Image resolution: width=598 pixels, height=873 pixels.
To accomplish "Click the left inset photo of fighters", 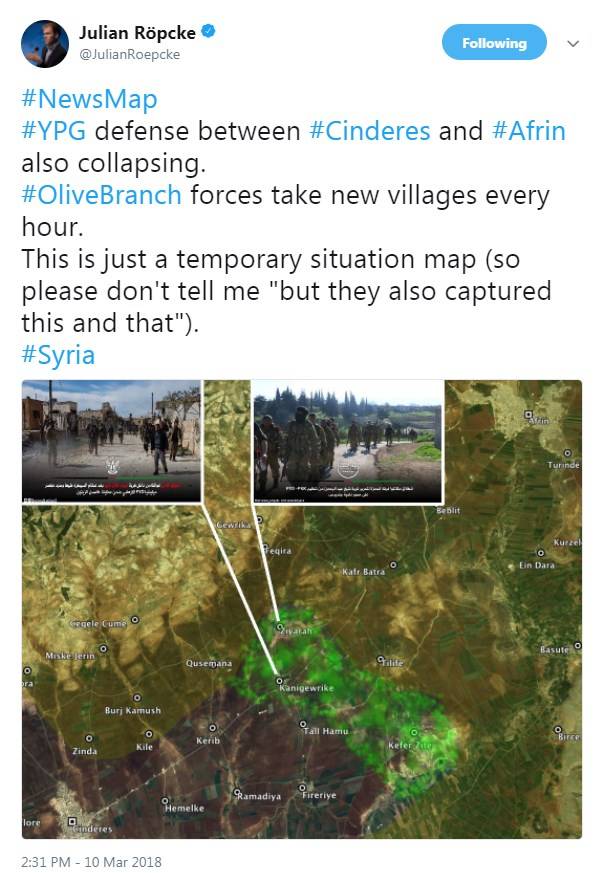I will (x=111, y=442).
